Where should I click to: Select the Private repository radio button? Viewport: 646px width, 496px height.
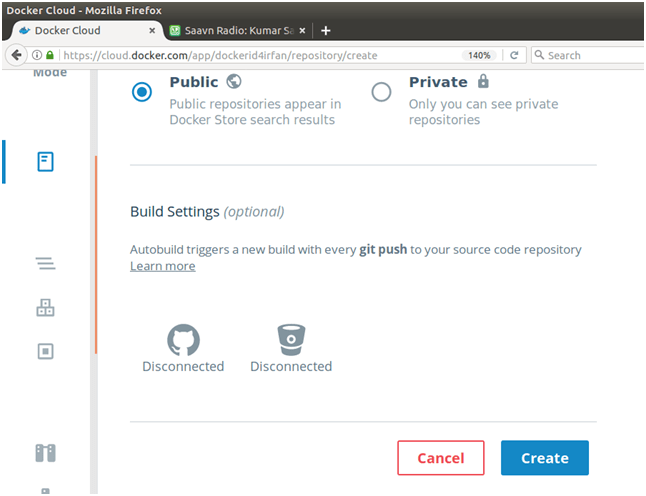pyautogui.click(x=381, y=92)
